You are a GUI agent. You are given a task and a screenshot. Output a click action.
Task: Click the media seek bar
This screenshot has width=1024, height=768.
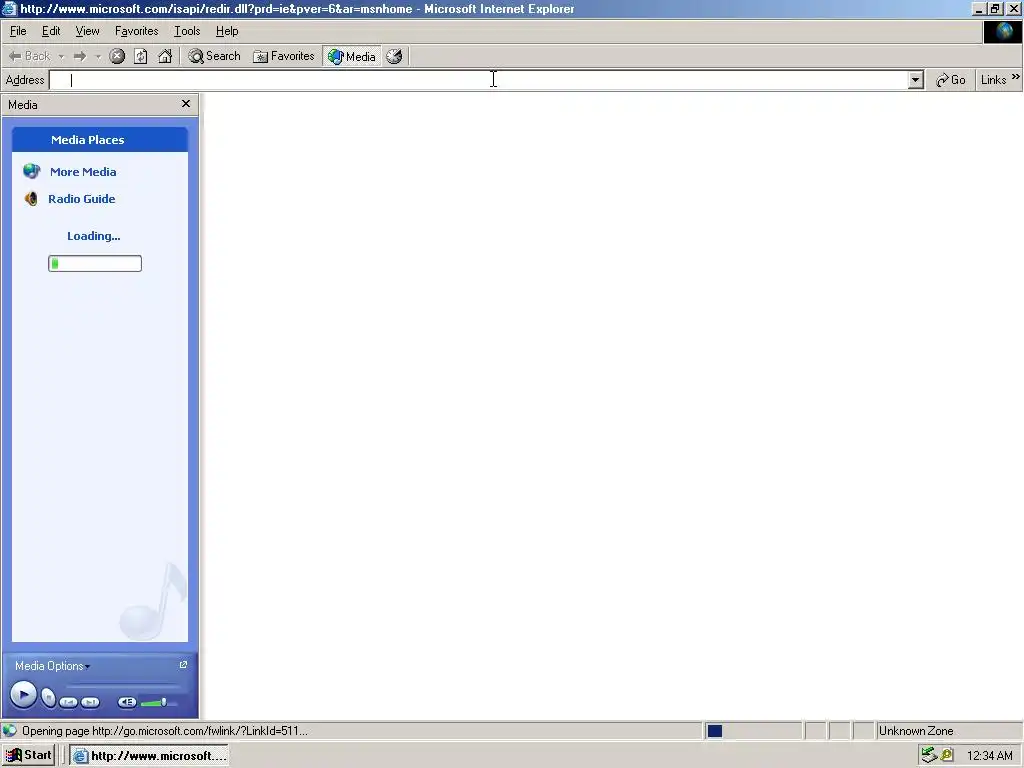pyautogui.click(x=123, y=686)
